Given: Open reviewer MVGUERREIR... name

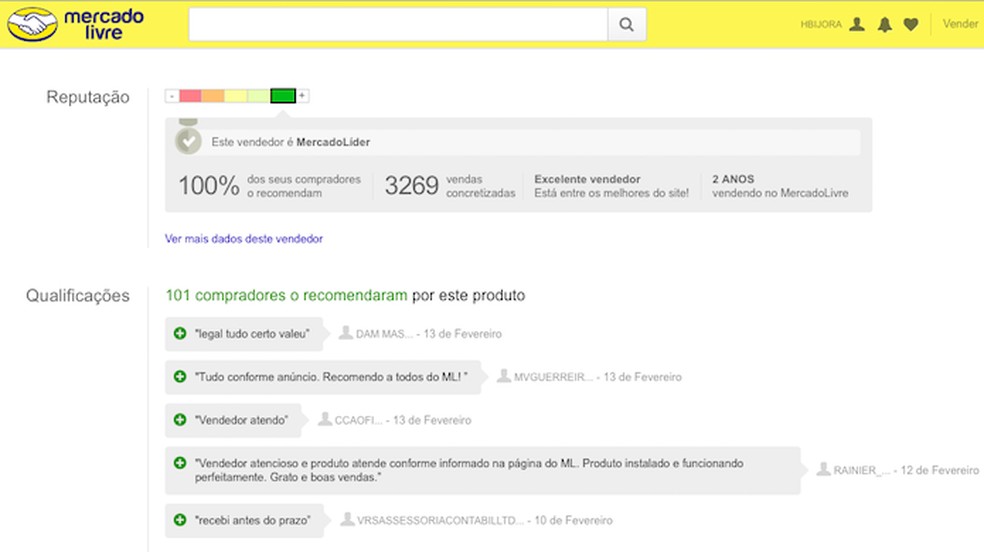Looking at the screenshot, I should pyautogui.click(x=554, y=377).
